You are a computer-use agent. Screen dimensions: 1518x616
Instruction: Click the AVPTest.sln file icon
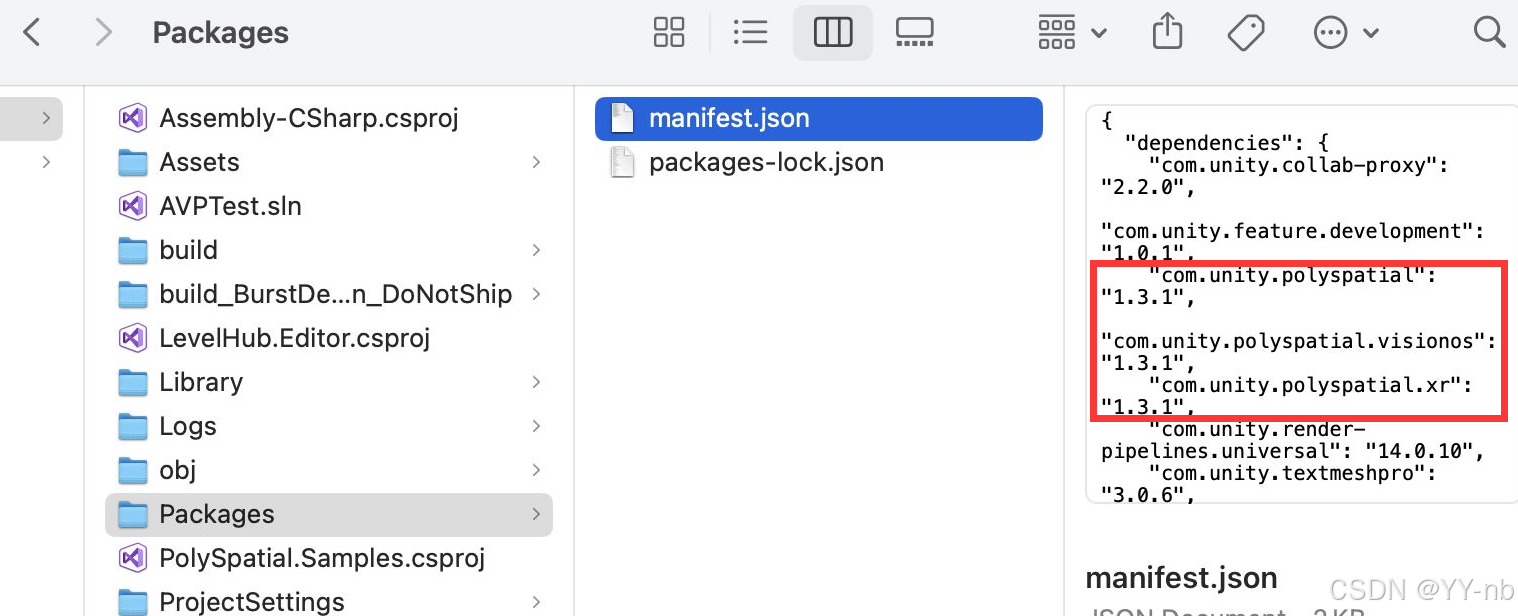(x=133, y=206)
